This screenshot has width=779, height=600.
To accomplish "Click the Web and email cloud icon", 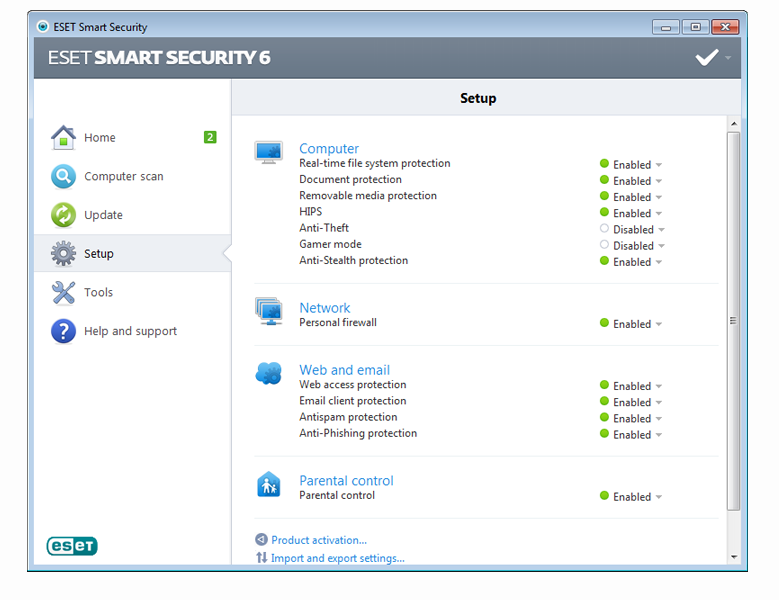I will [x=269, y=373].
